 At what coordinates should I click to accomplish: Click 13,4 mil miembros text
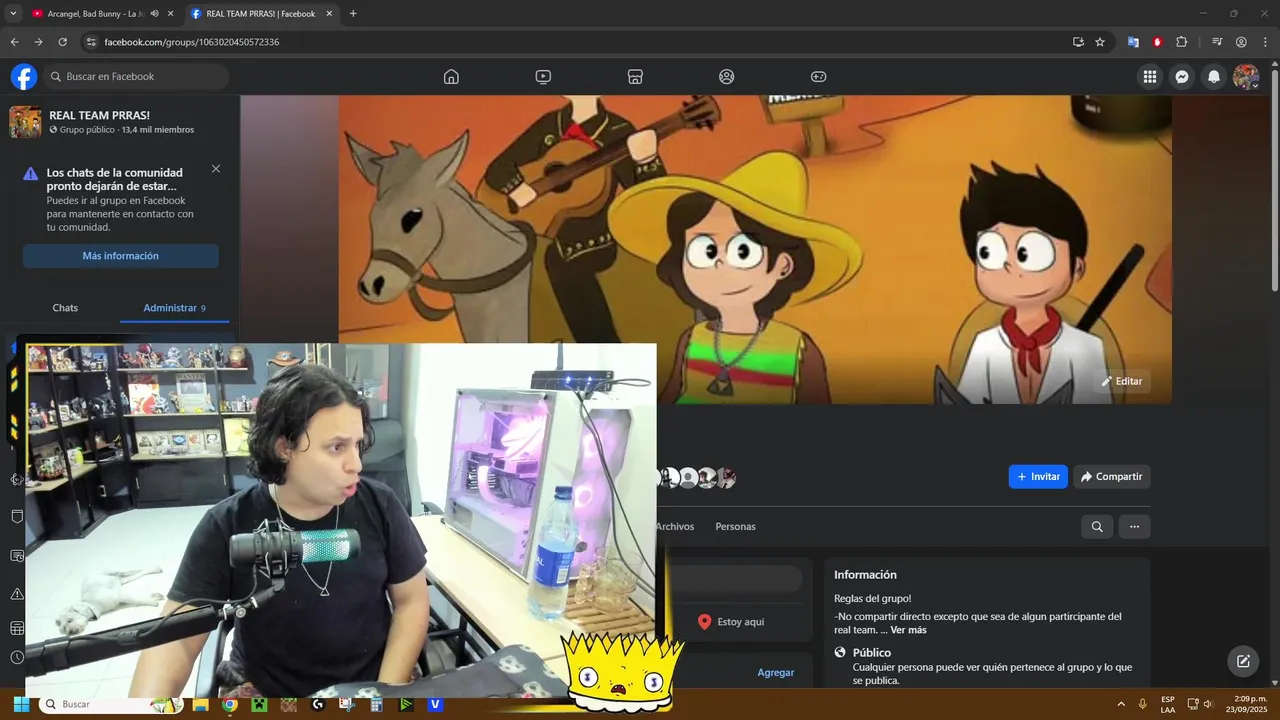(x=158, y=130)
